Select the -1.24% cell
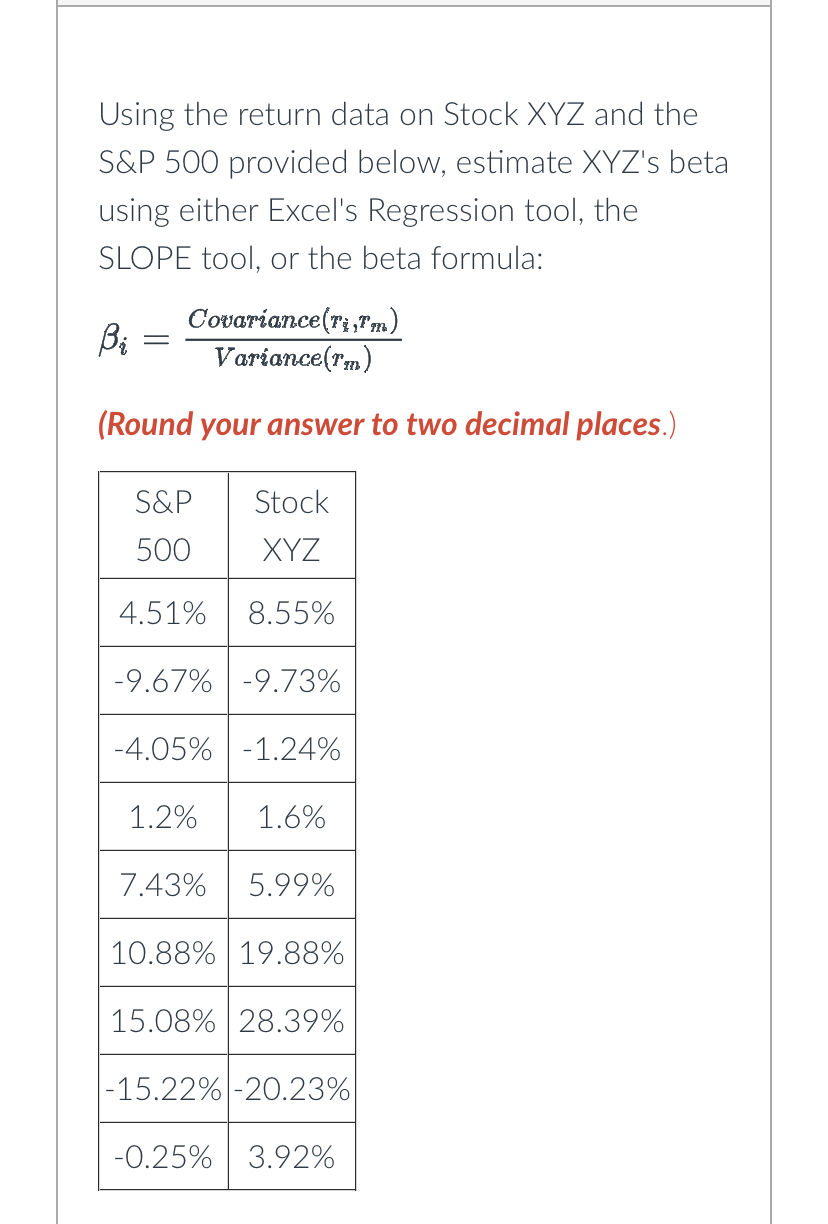This screenshot has width=828, height=1224. pos(291,749)
